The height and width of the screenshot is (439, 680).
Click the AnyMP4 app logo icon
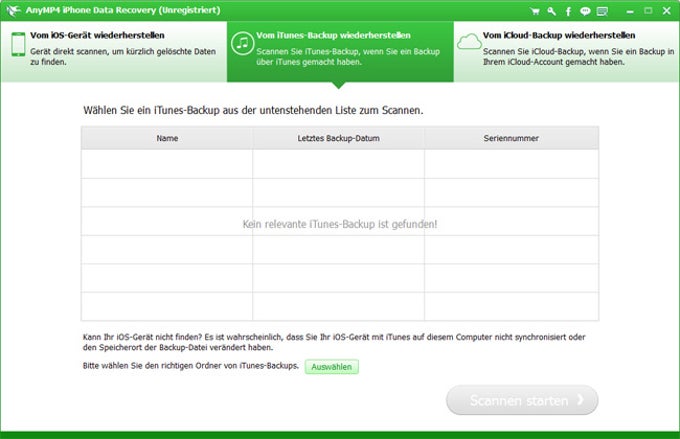(13, 10)
